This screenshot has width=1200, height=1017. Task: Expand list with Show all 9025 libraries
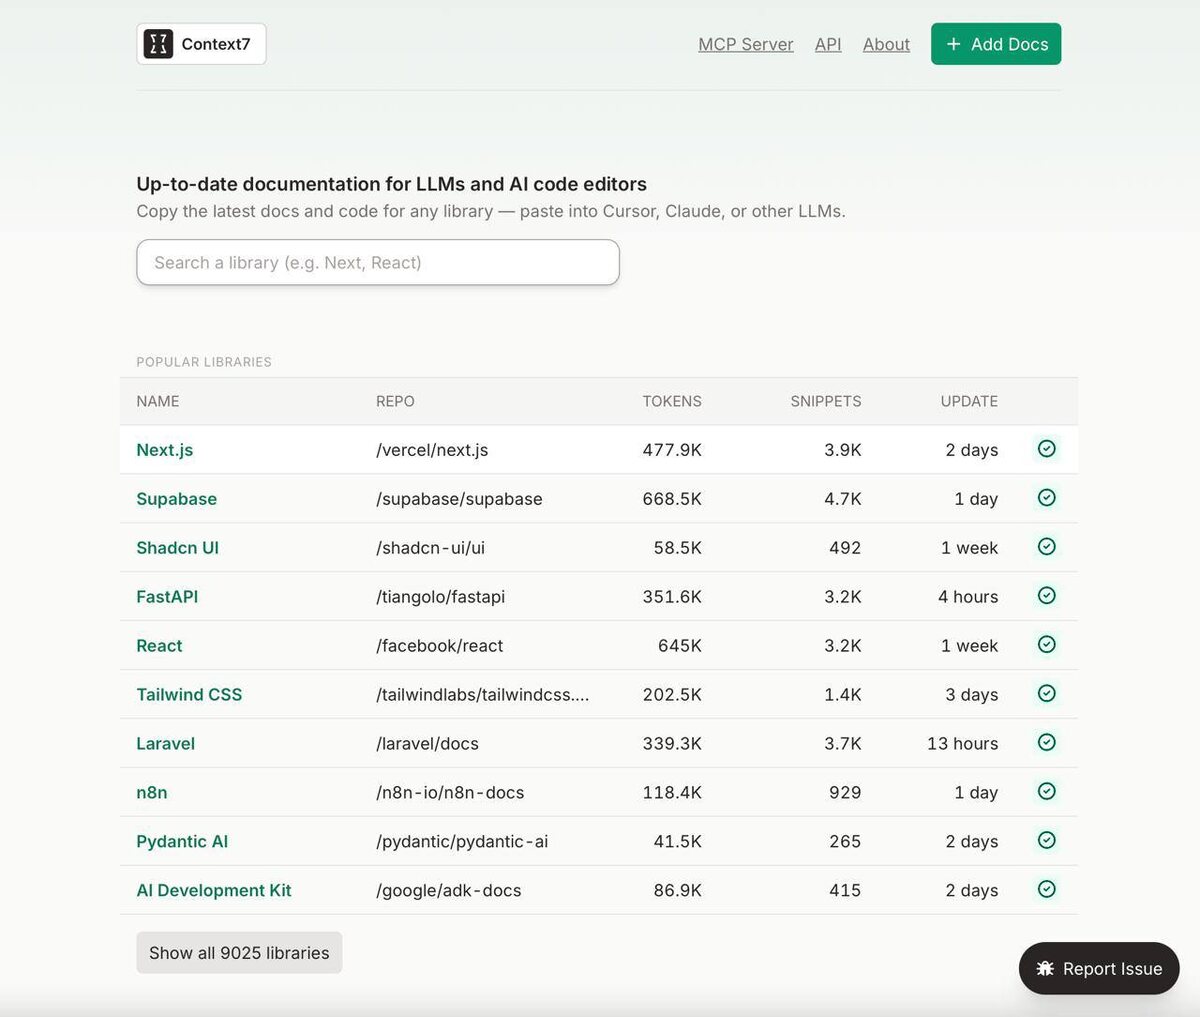point(239,953)
